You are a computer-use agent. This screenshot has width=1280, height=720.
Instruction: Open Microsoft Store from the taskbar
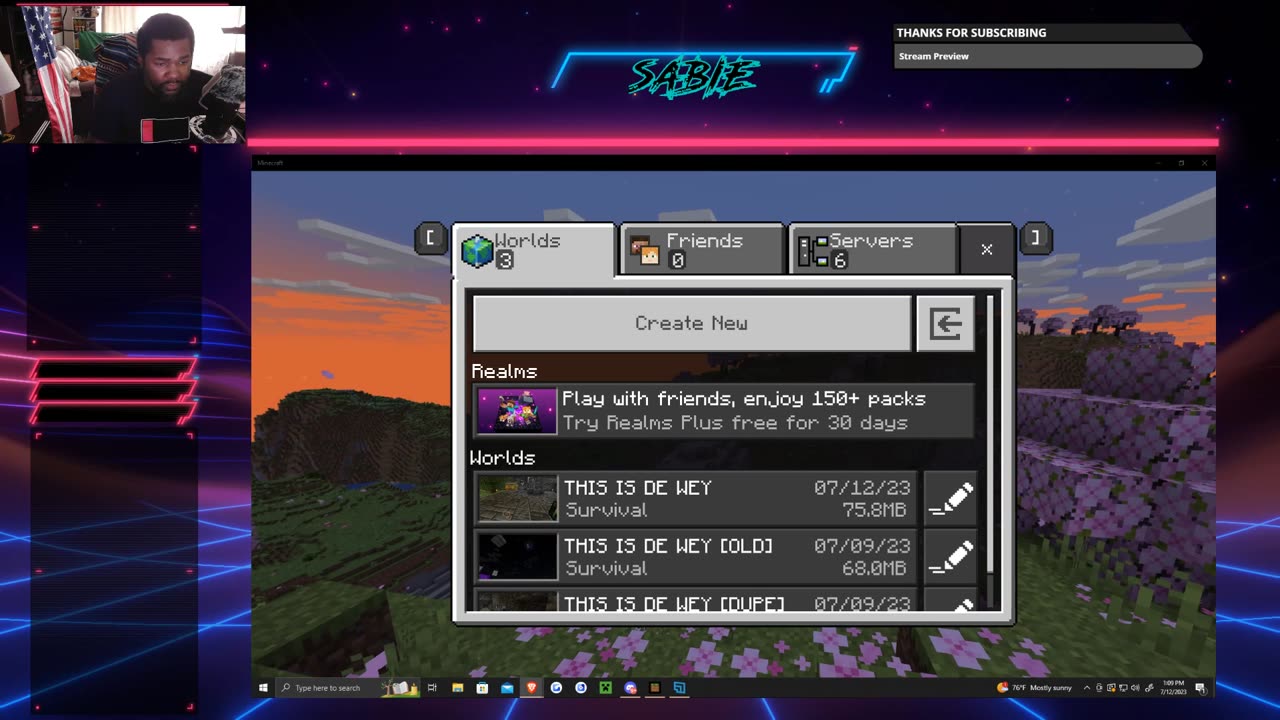(483, 688)
